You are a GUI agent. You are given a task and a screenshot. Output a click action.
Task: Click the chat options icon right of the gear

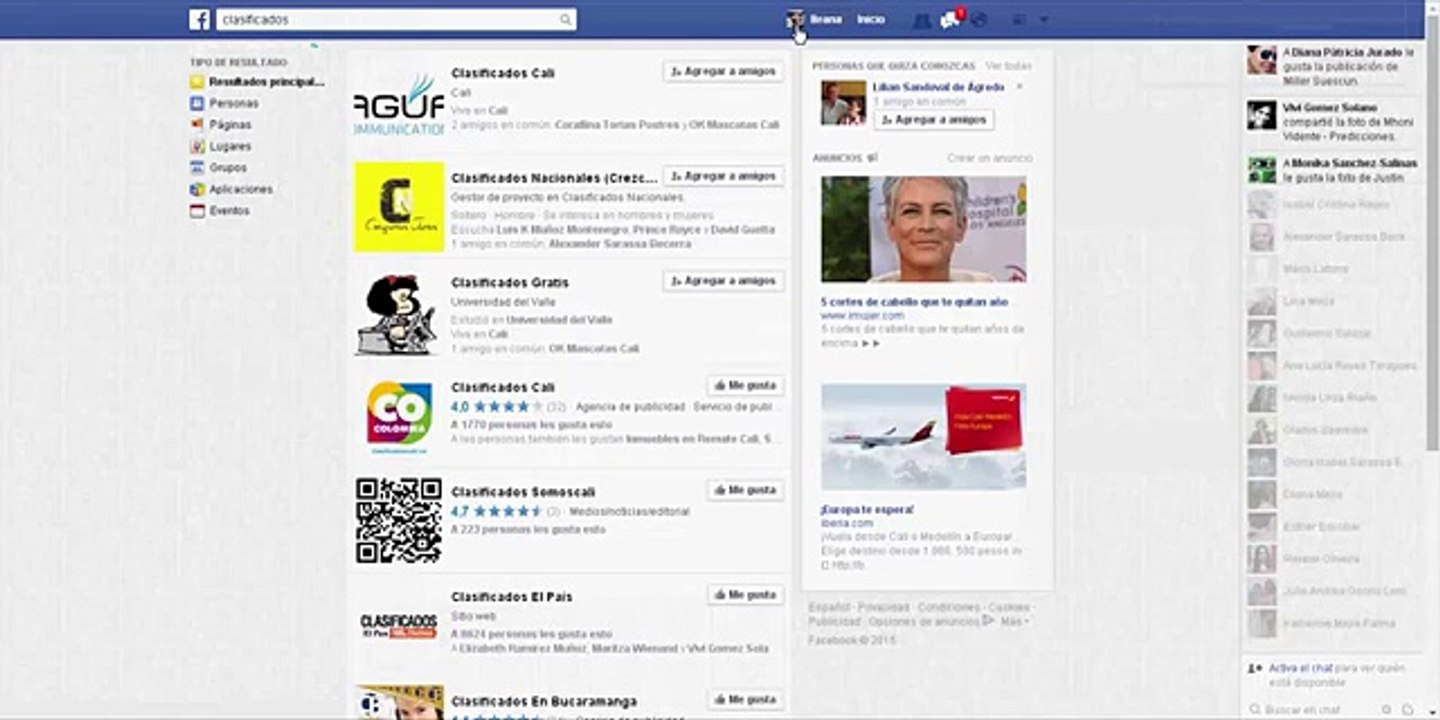1407,709
